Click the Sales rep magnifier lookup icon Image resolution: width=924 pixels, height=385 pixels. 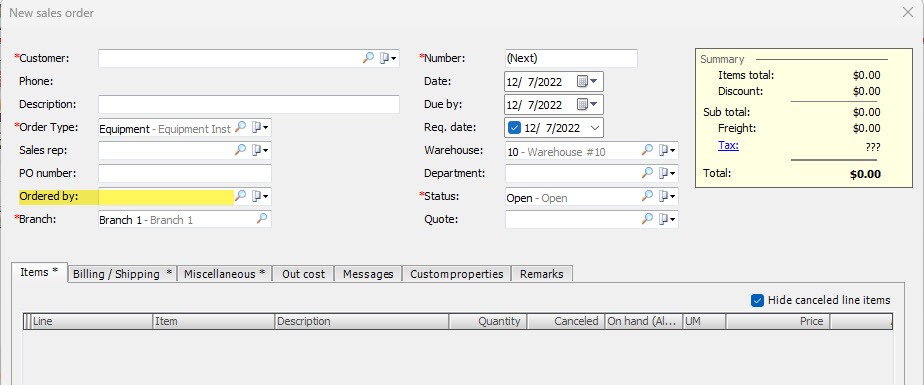tap(240, 150)
